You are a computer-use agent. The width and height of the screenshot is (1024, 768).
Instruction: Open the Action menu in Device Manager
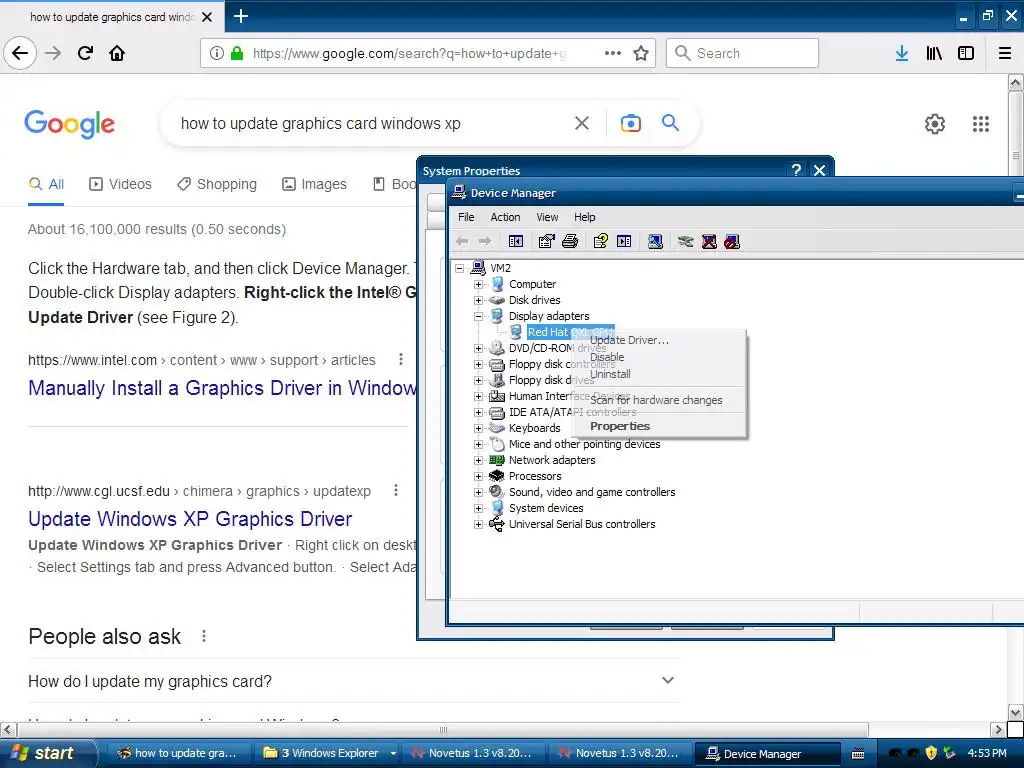click(505, 217)
